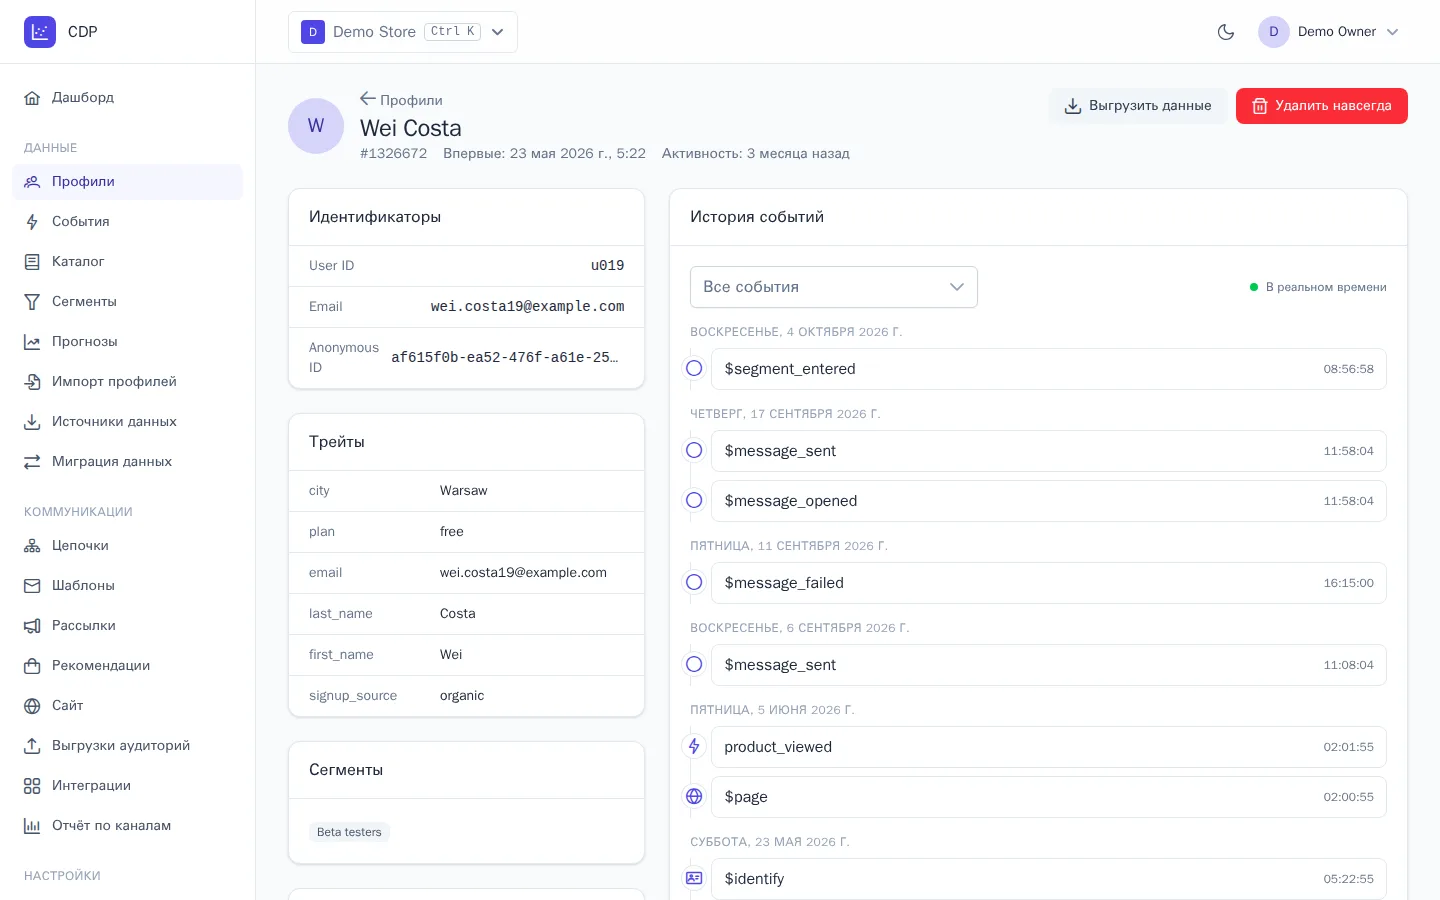Image resolution: width=1440 pixels, height=900 pixels.
Task: Click «Выгрузить данные» button
Action: pyautogui.click(x=1138, y=106)
